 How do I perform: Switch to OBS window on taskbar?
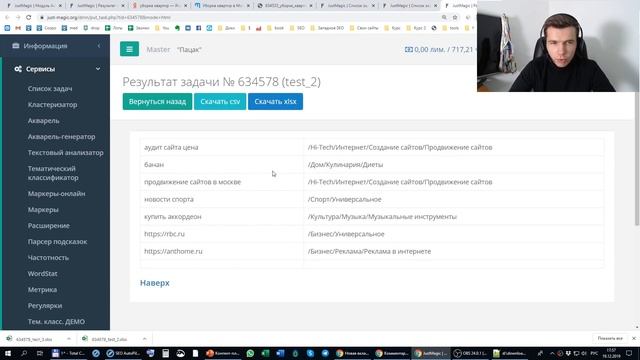click(x=471, y=353)
